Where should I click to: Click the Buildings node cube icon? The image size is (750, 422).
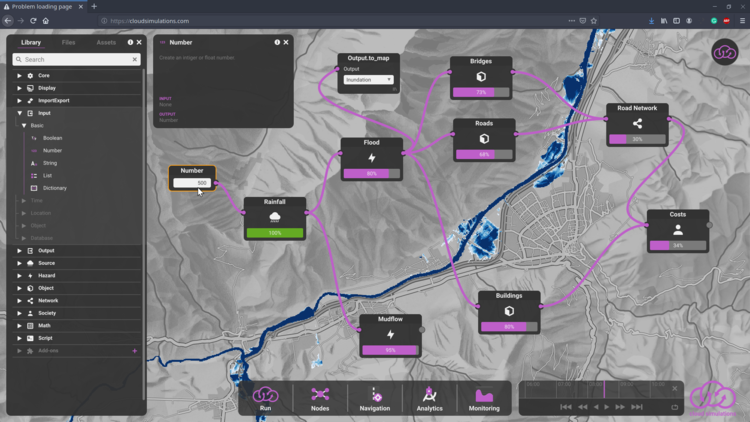pos(509,311)
